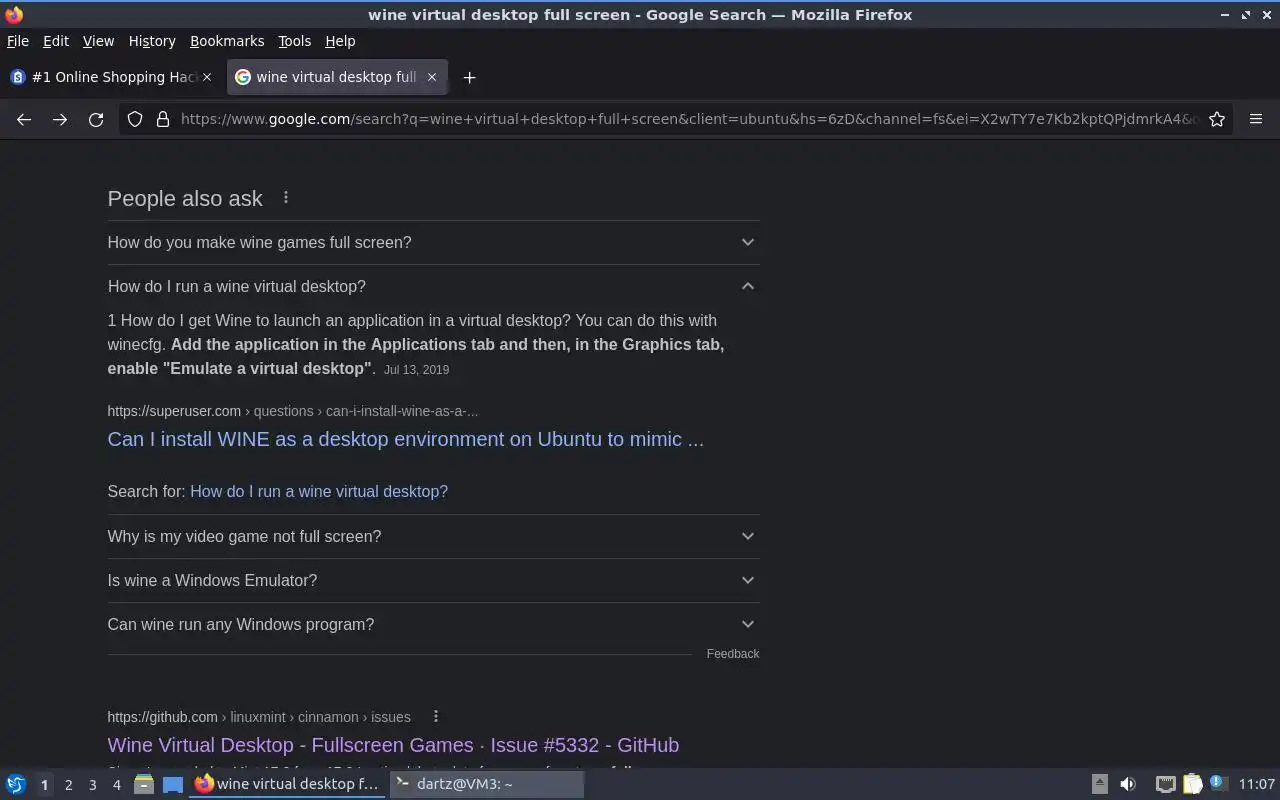Open the Lubuntu start menu icon
This screenshot has width=1280, height=800.
click(x=16, y=784)
